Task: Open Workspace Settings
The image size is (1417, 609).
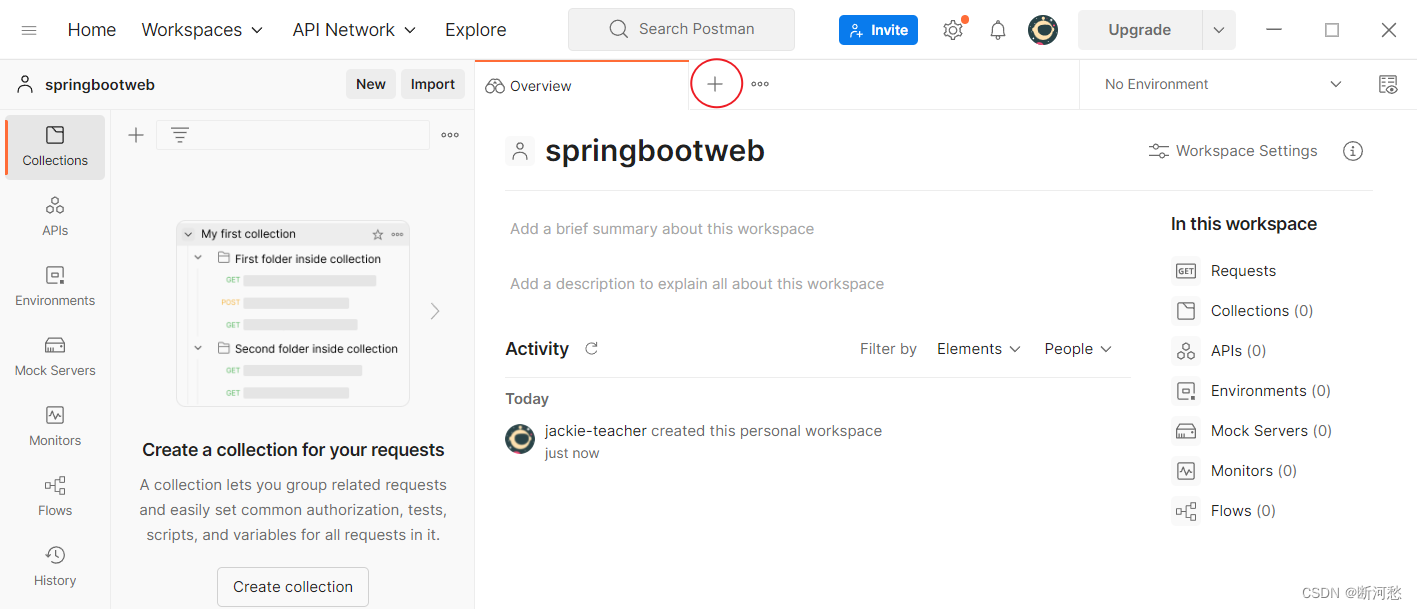Action: 1233,150
